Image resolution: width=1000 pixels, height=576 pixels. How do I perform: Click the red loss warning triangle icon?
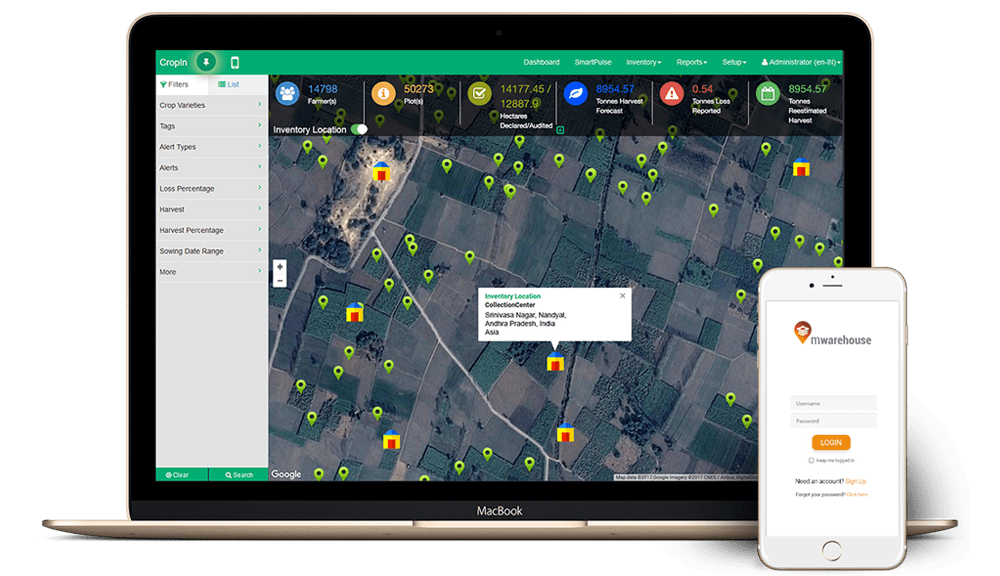tap(671, 94)
